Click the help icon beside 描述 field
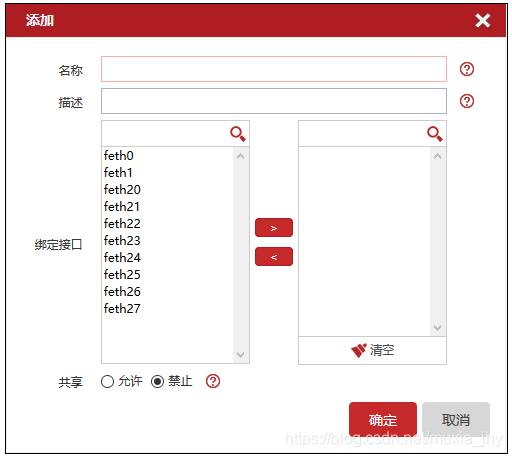The image size is (512, 457). click(x=467, y=101)
